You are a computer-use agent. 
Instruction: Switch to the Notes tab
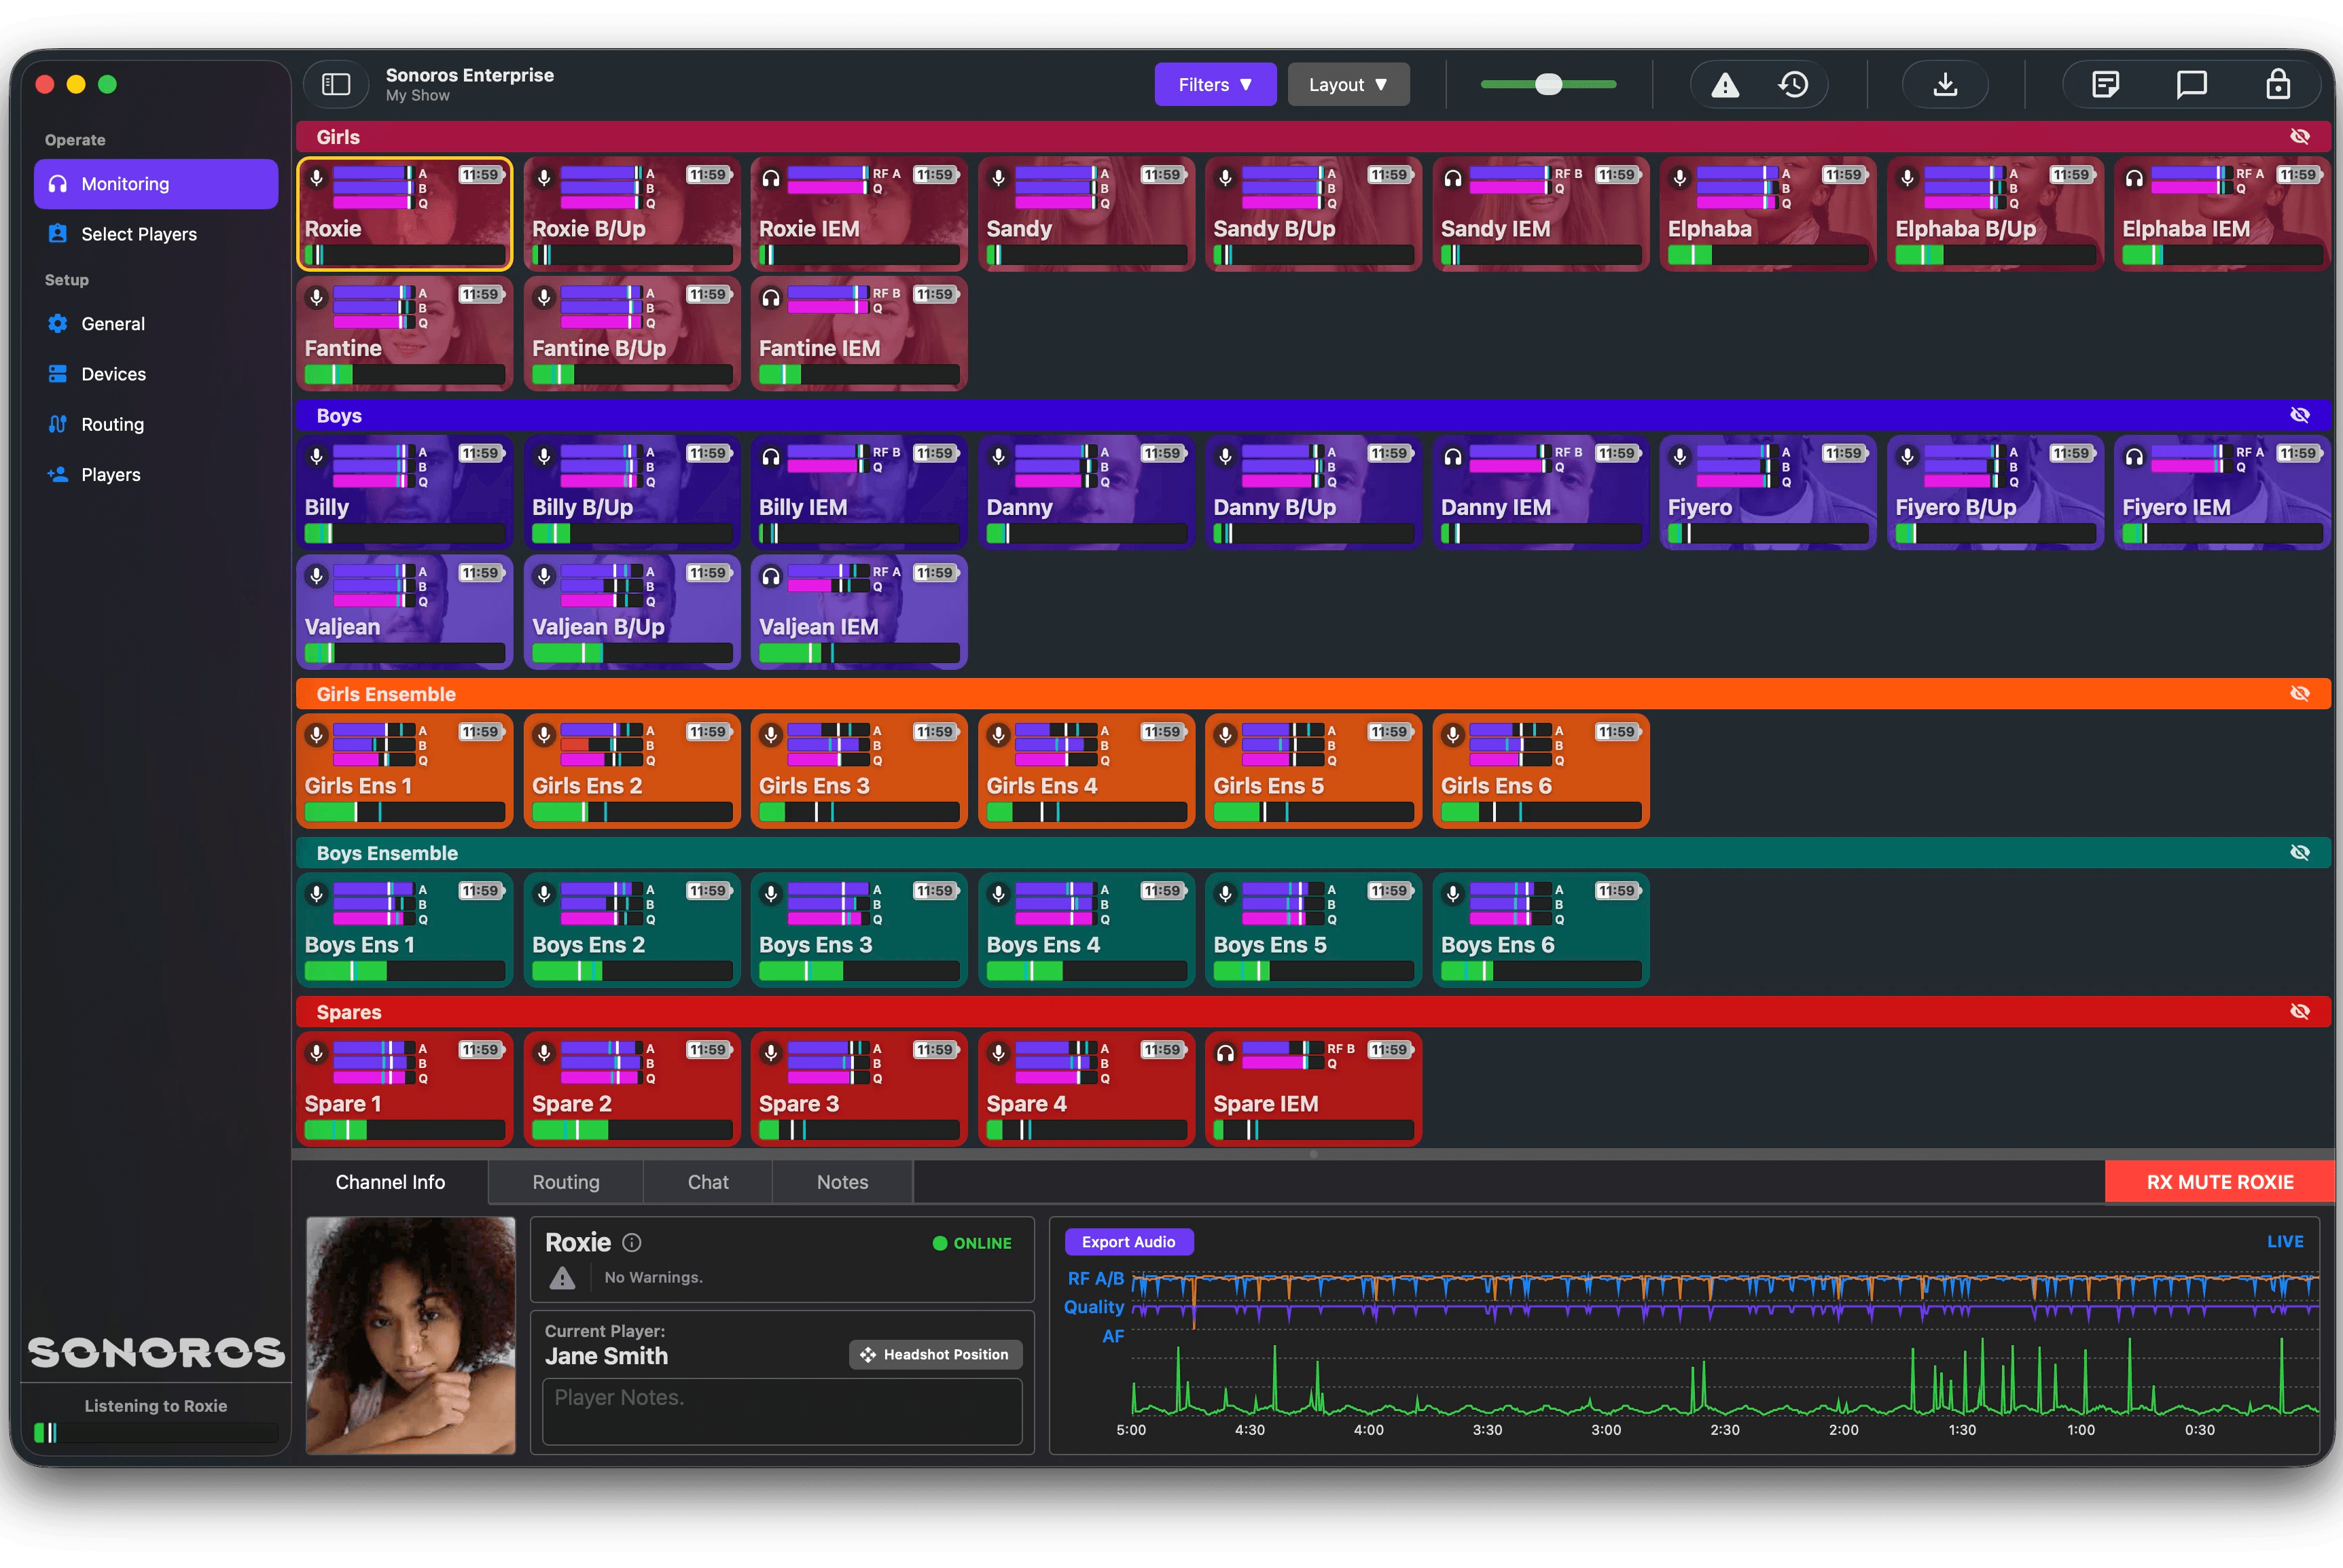(x=842, y=1182)
